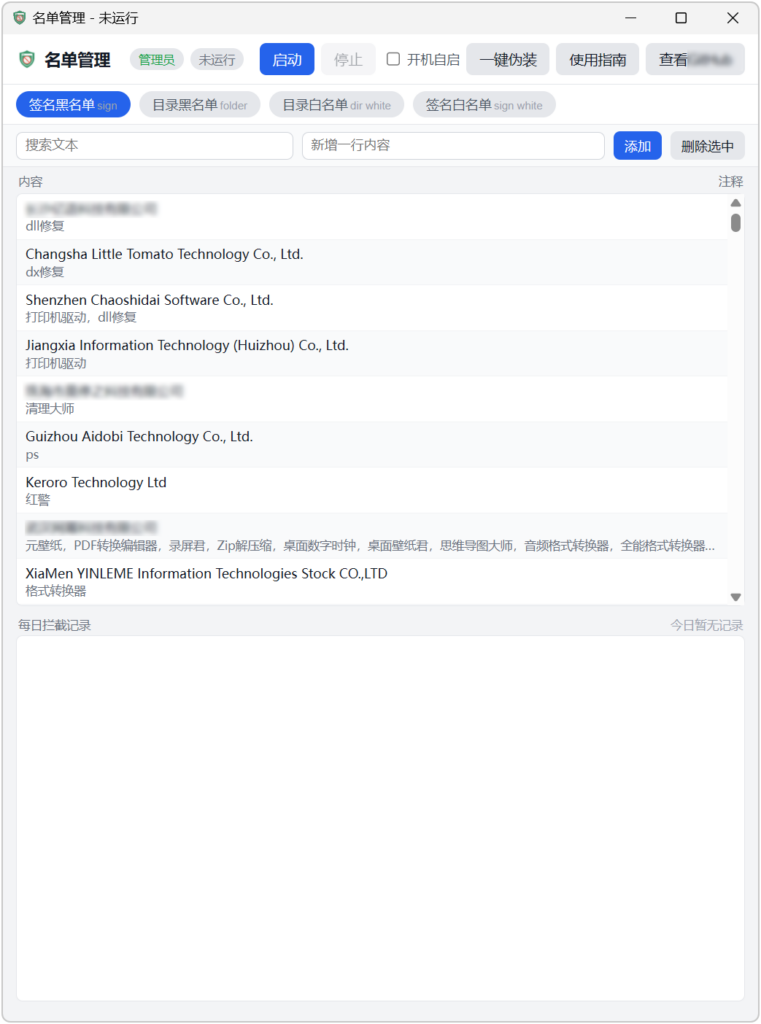Click 删除选中 to delete selection

pyautogui.click(x=707, y=146)
